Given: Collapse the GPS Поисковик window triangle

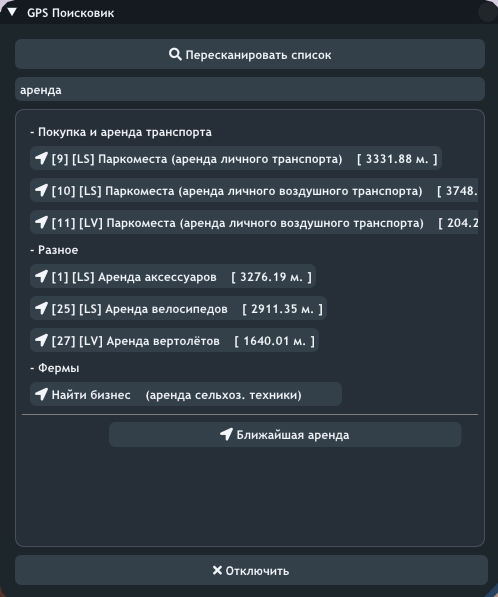Looking at the screenshot, I should click(x=12, y=12).
